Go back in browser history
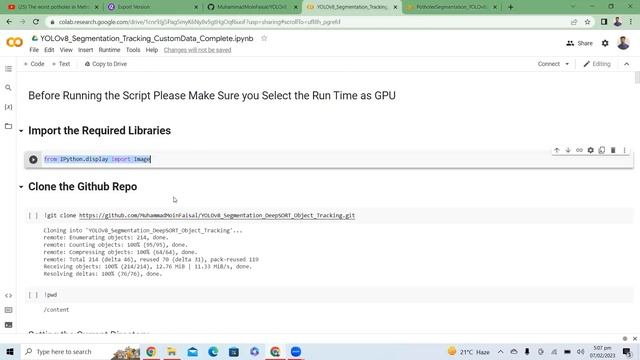 pyautogui.click(x=9, y=22)
